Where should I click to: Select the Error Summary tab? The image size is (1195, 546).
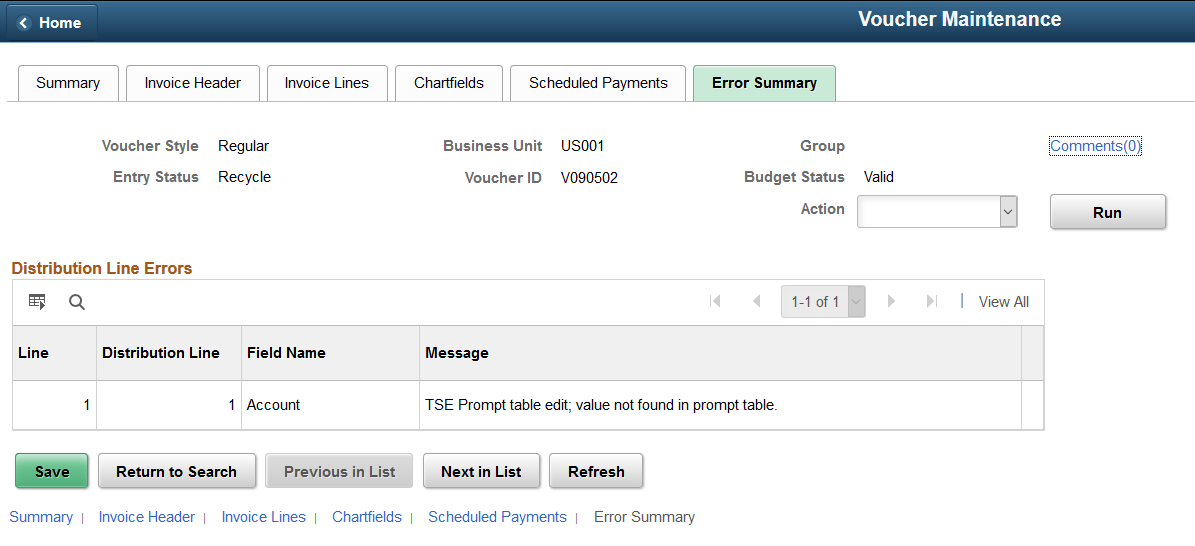[x=764, y=83]
